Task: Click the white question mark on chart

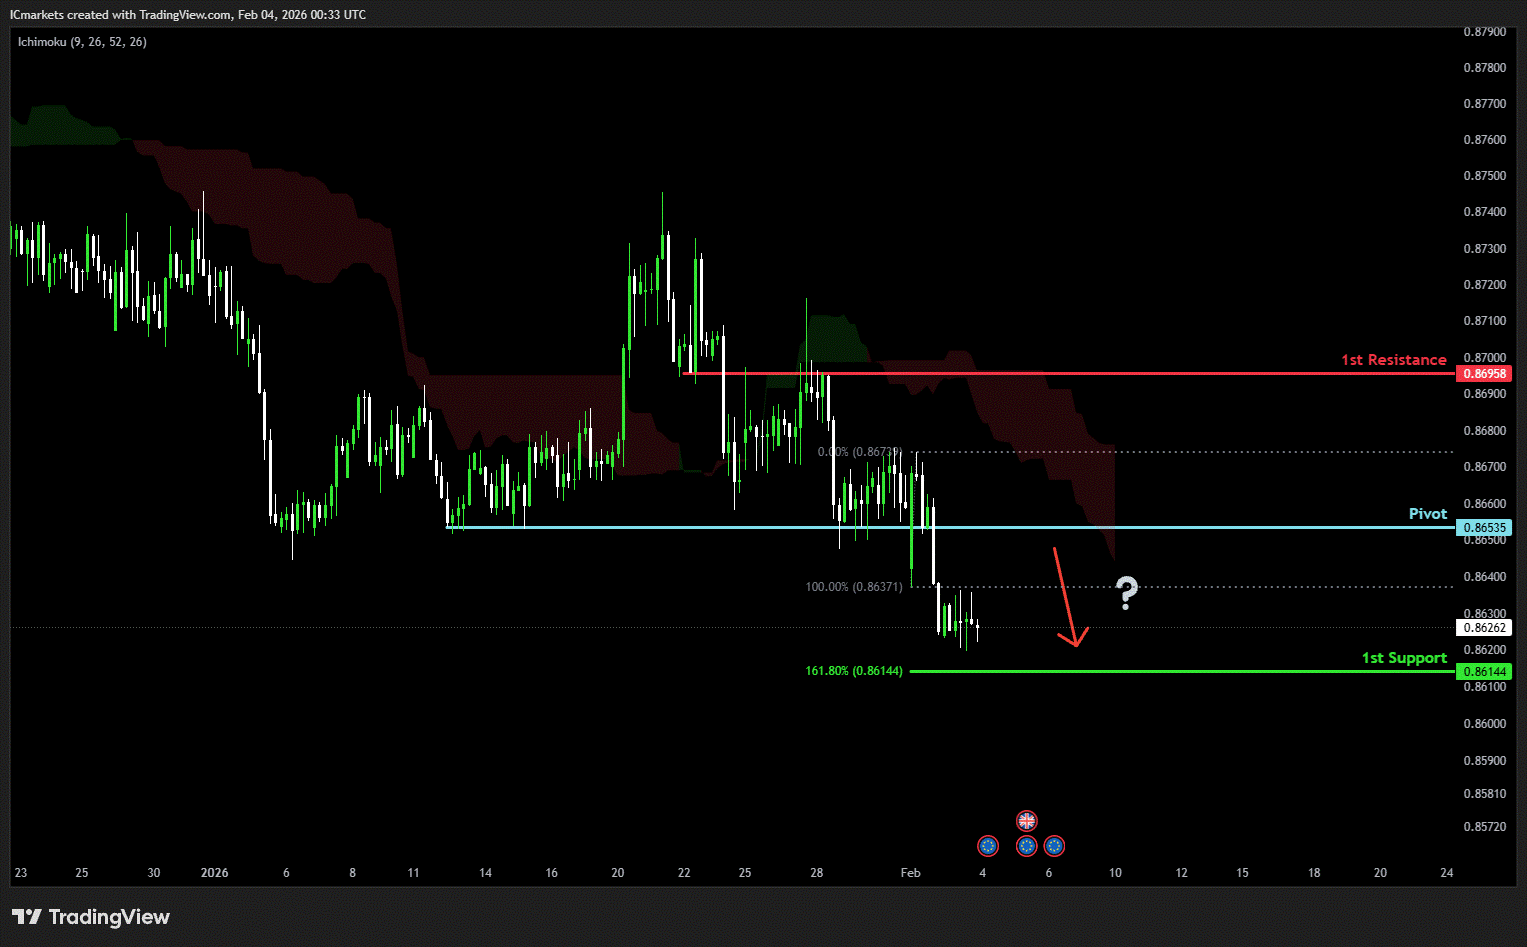Action: [1126, 593]
